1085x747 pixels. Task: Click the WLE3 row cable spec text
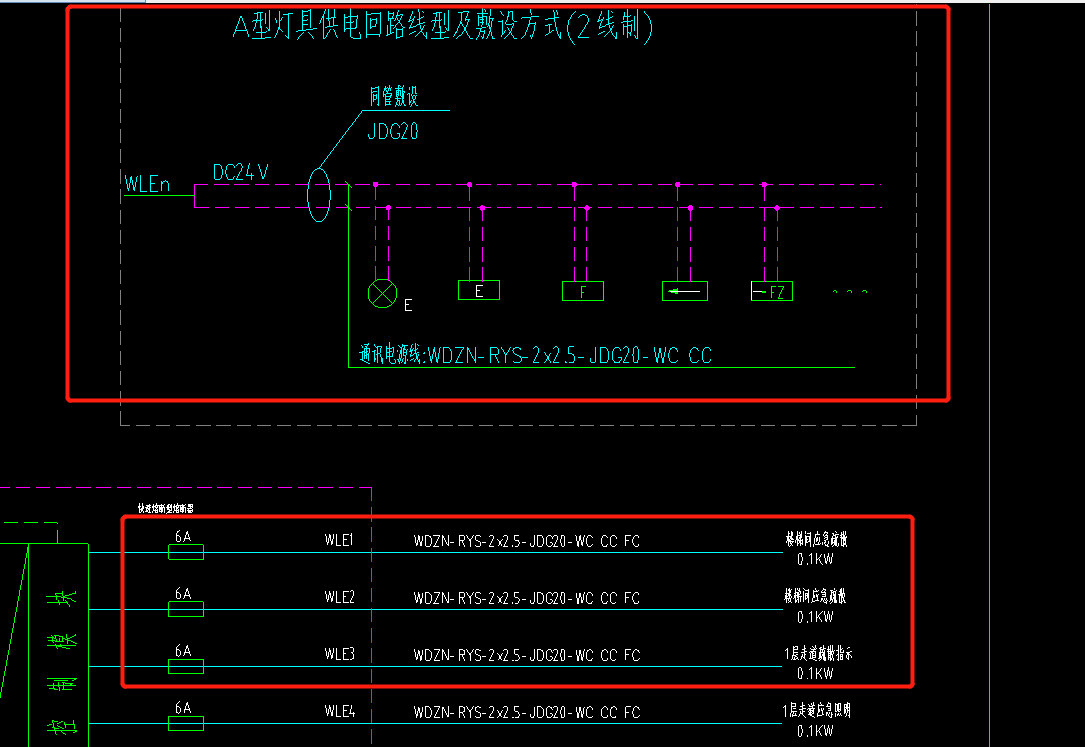(x=527, y=654)
